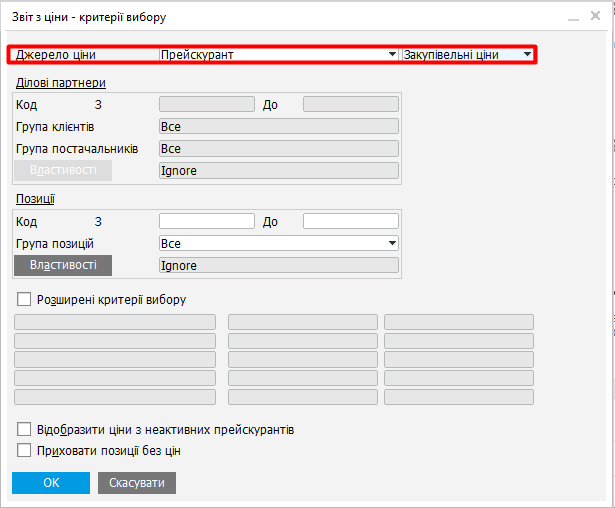Screen dimensions: 615x508
Task: Click the Позиції Код До input field
Action: (x=350, y=221)
